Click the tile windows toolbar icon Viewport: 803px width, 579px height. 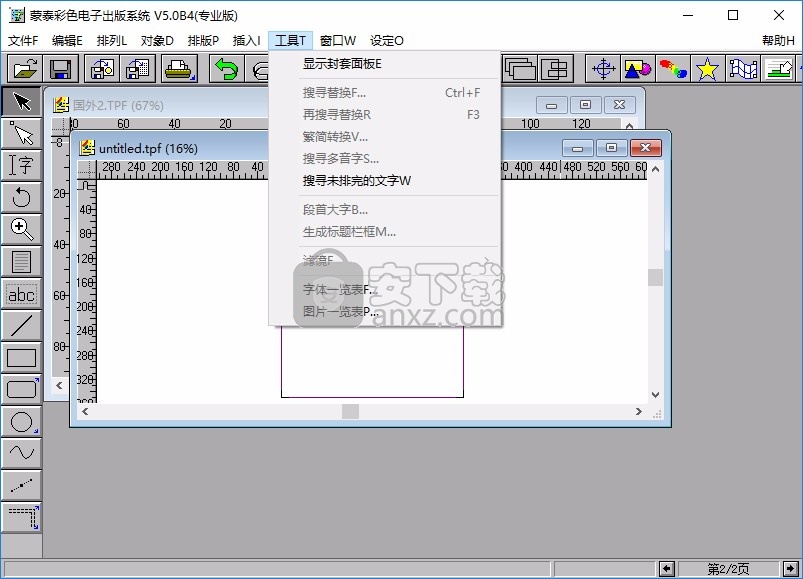[x=555, y=69]
